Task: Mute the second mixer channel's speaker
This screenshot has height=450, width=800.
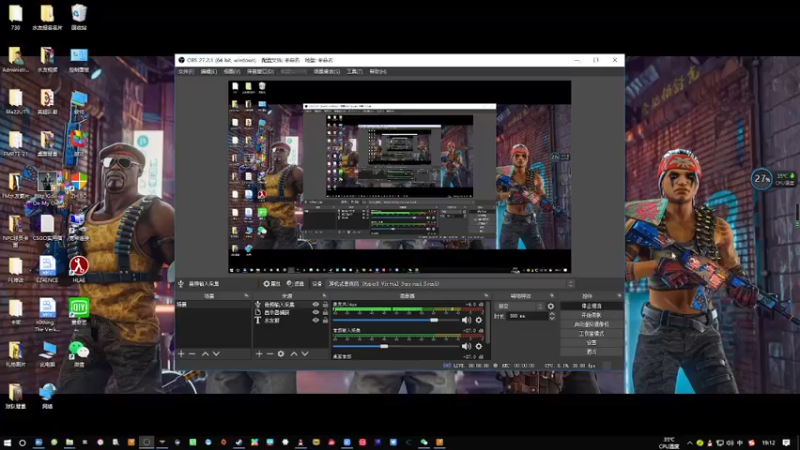Action: [x=466, y=346]
